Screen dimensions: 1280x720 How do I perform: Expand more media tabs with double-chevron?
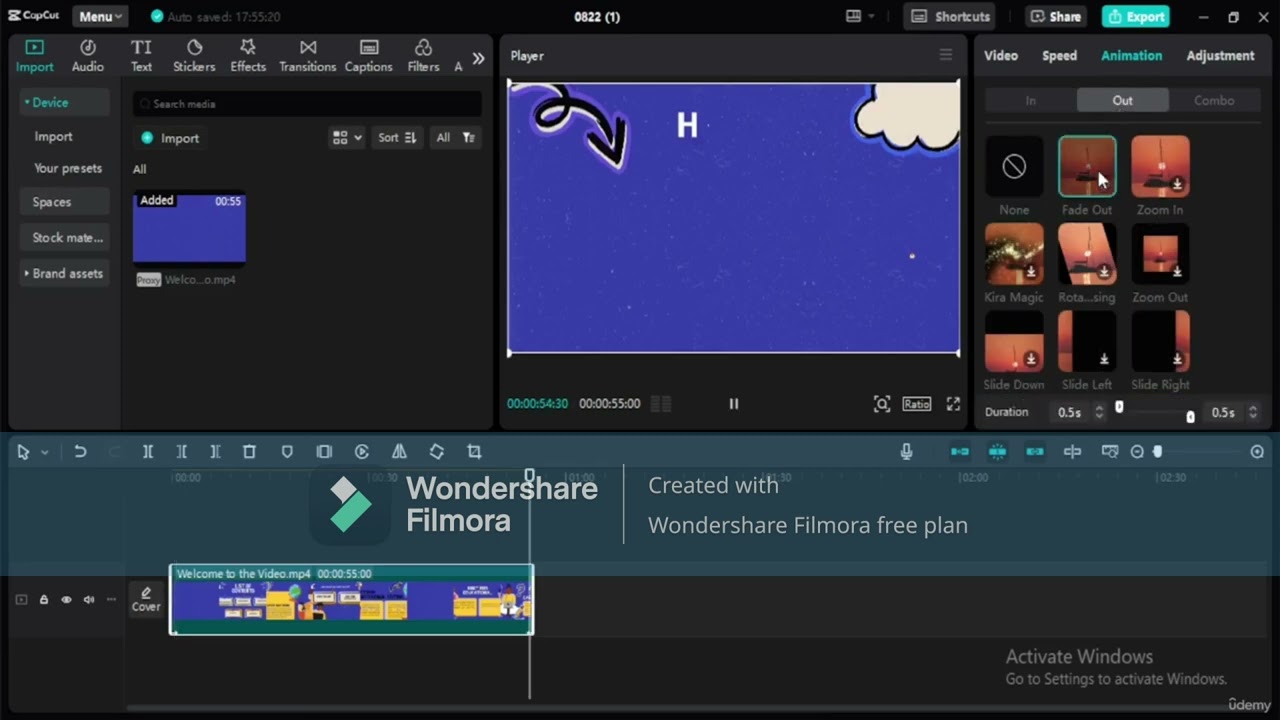(478, 58)
